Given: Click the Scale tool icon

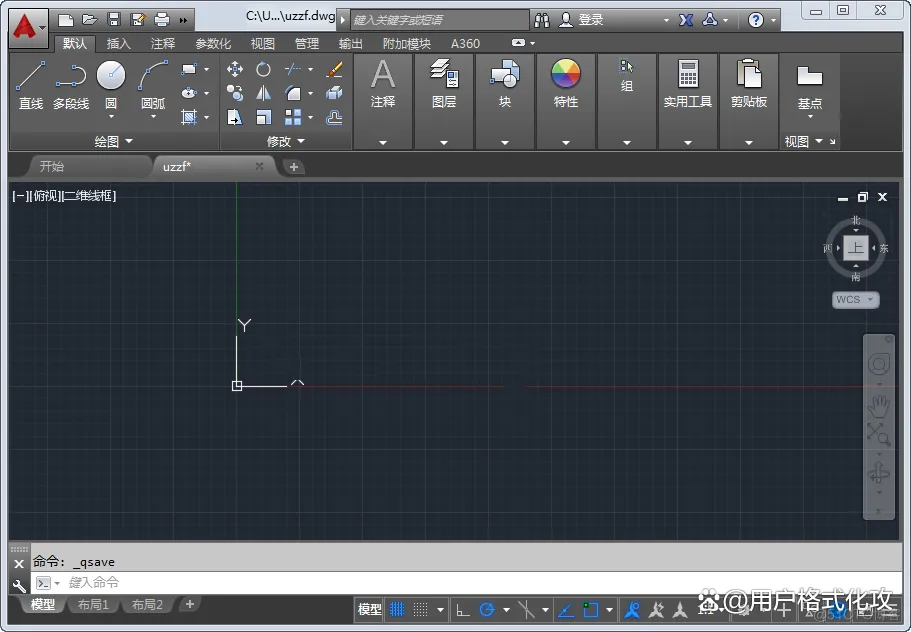Looking at the screenshot, I should click(263, 117).
